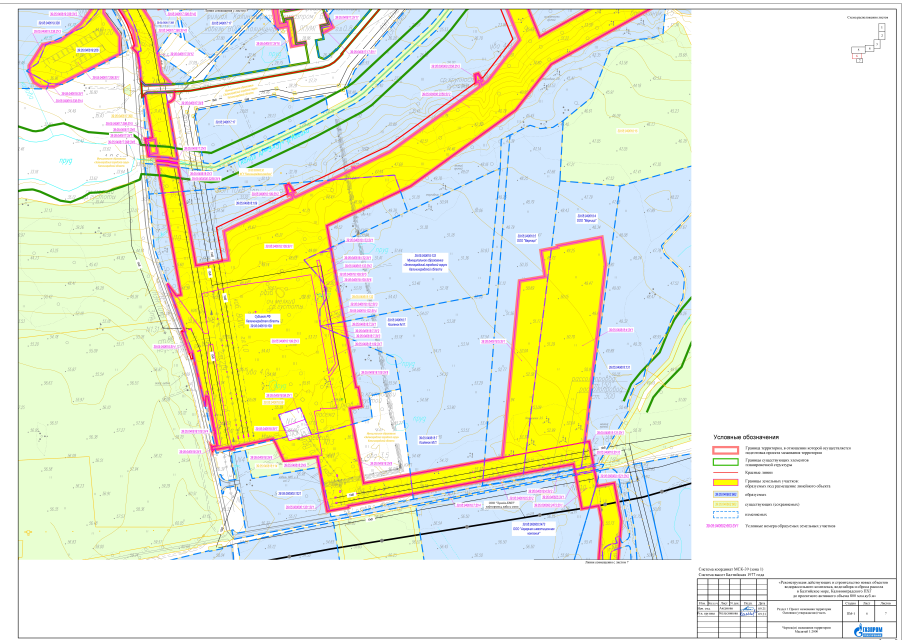
Task: Click the blue formed-plots legend swatch
Action: point(724,495)
